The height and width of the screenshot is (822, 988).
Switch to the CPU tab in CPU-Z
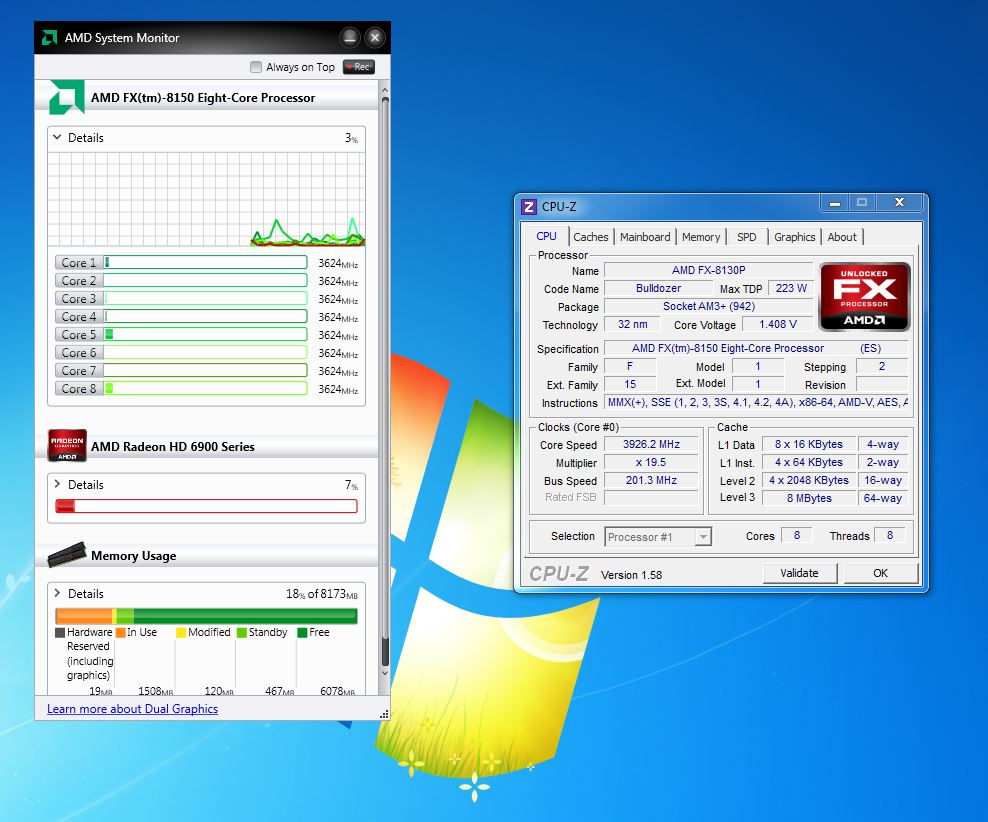click(x=546, y=236)
